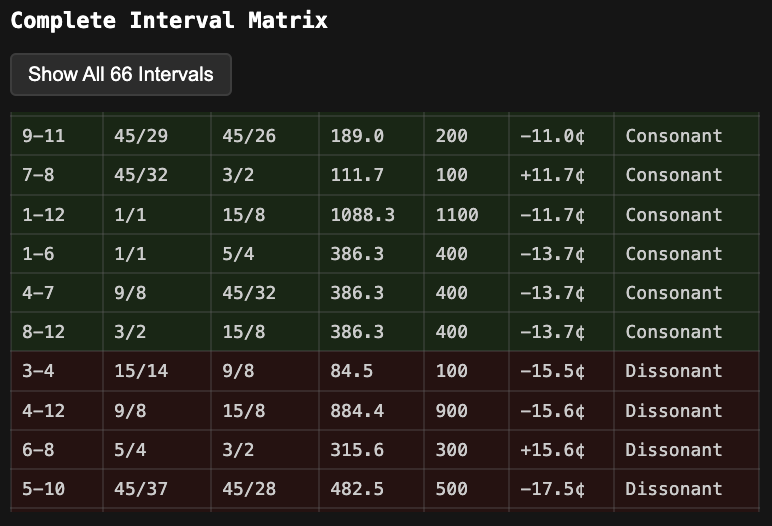Click the 5/4 ratio in the 1–6 row
This screenshot has width=772, height=526.
coord(238,253)
